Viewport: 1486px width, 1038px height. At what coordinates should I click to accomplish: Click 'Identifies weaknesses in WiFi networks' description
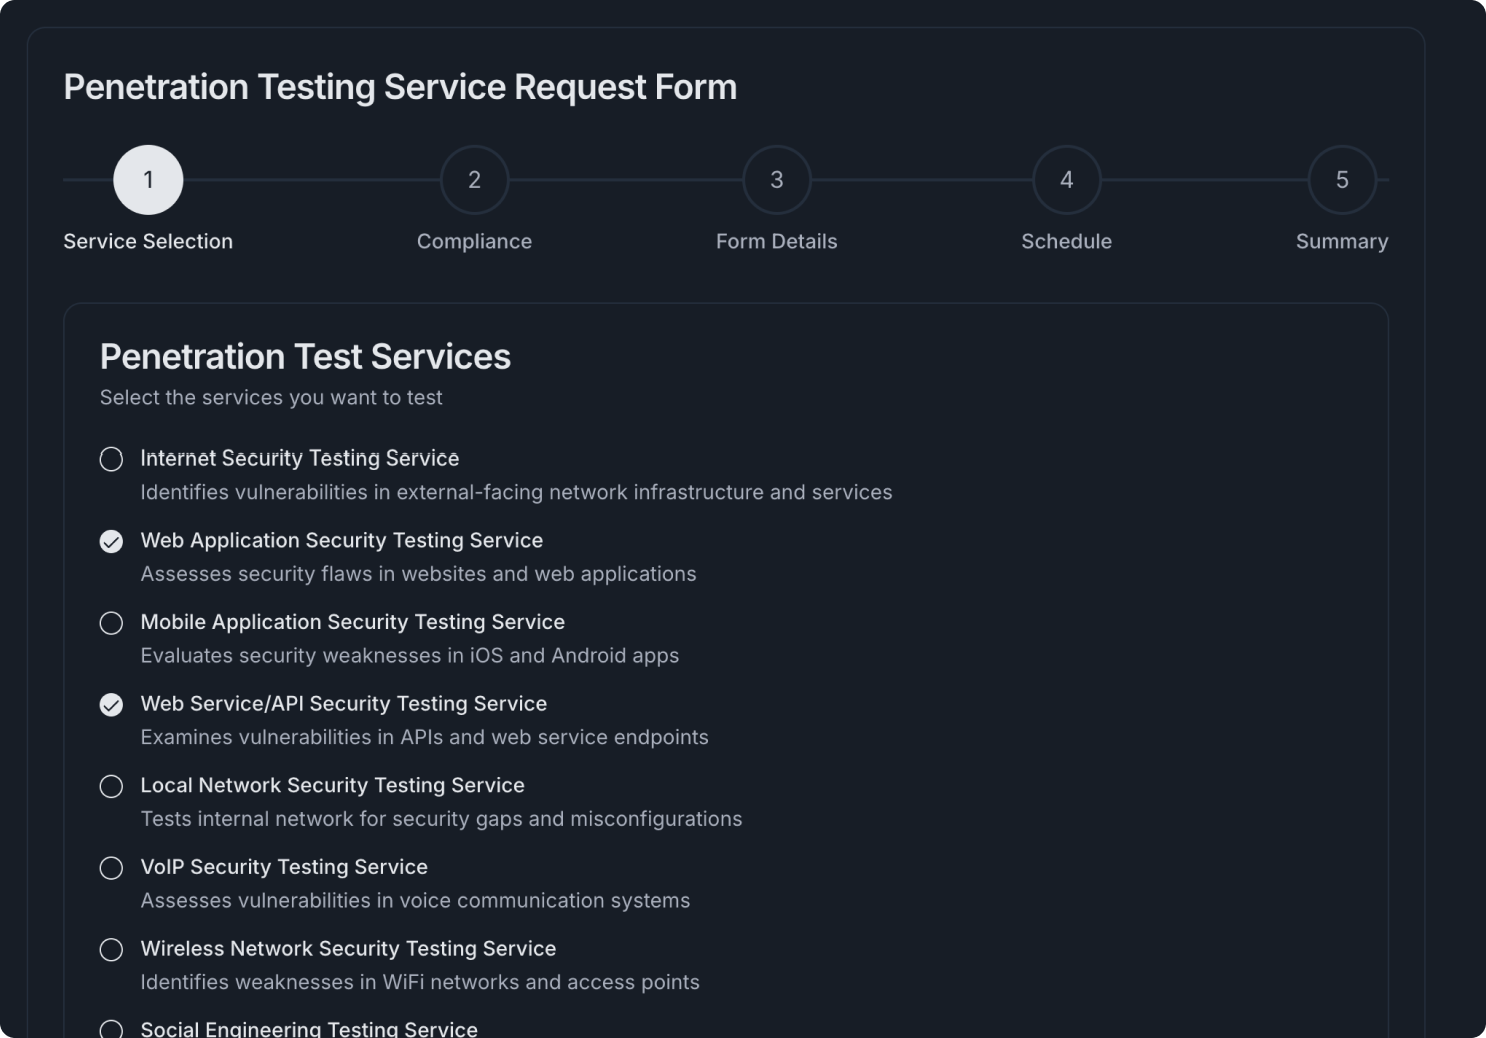point(420,982)
